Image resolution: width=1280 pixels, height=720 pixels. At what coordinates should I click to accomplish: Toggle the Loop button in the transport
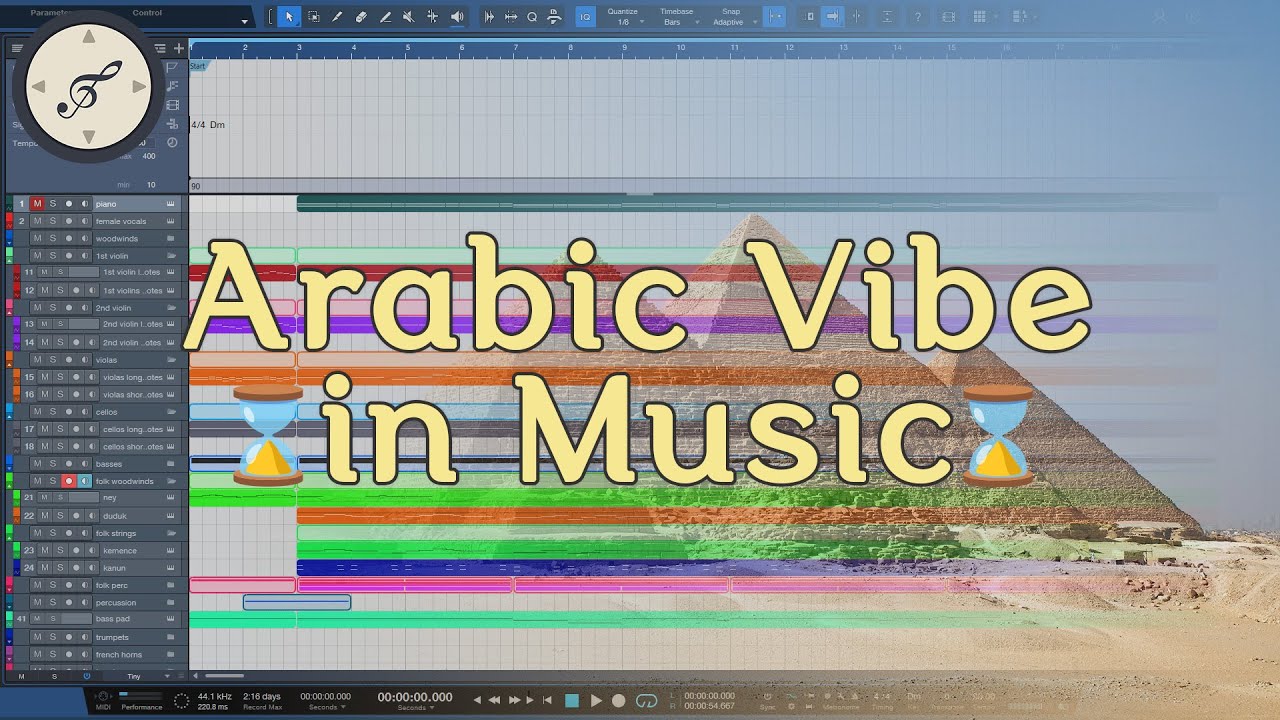646,701
